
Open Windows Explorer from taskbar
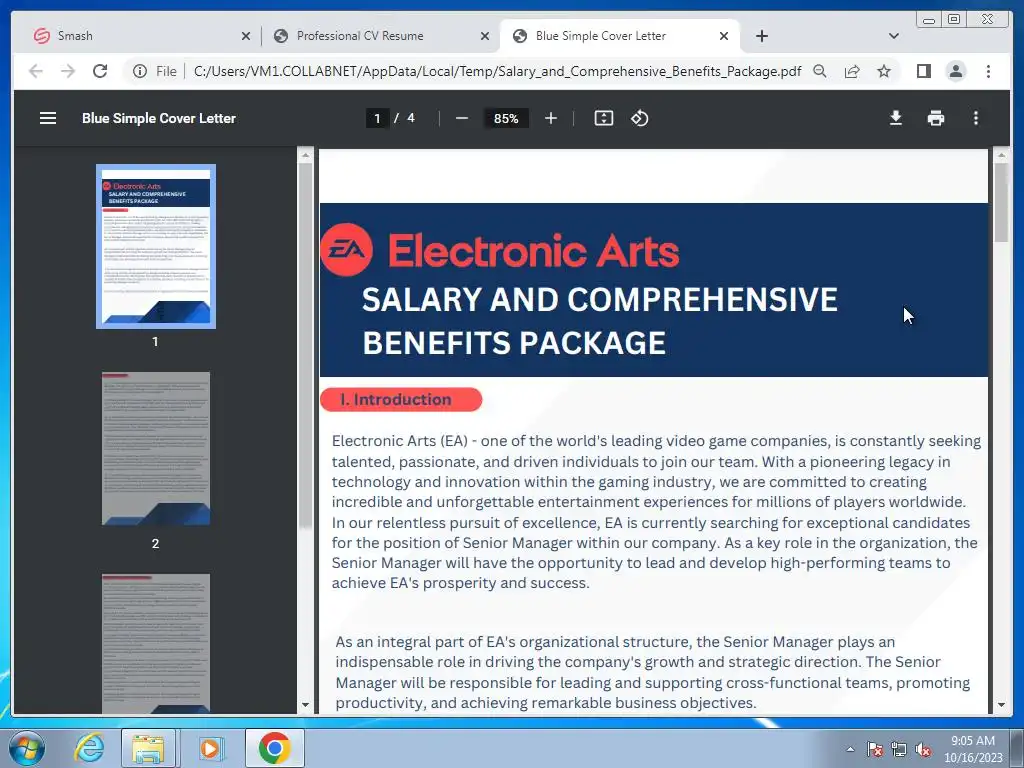(148, 748)
